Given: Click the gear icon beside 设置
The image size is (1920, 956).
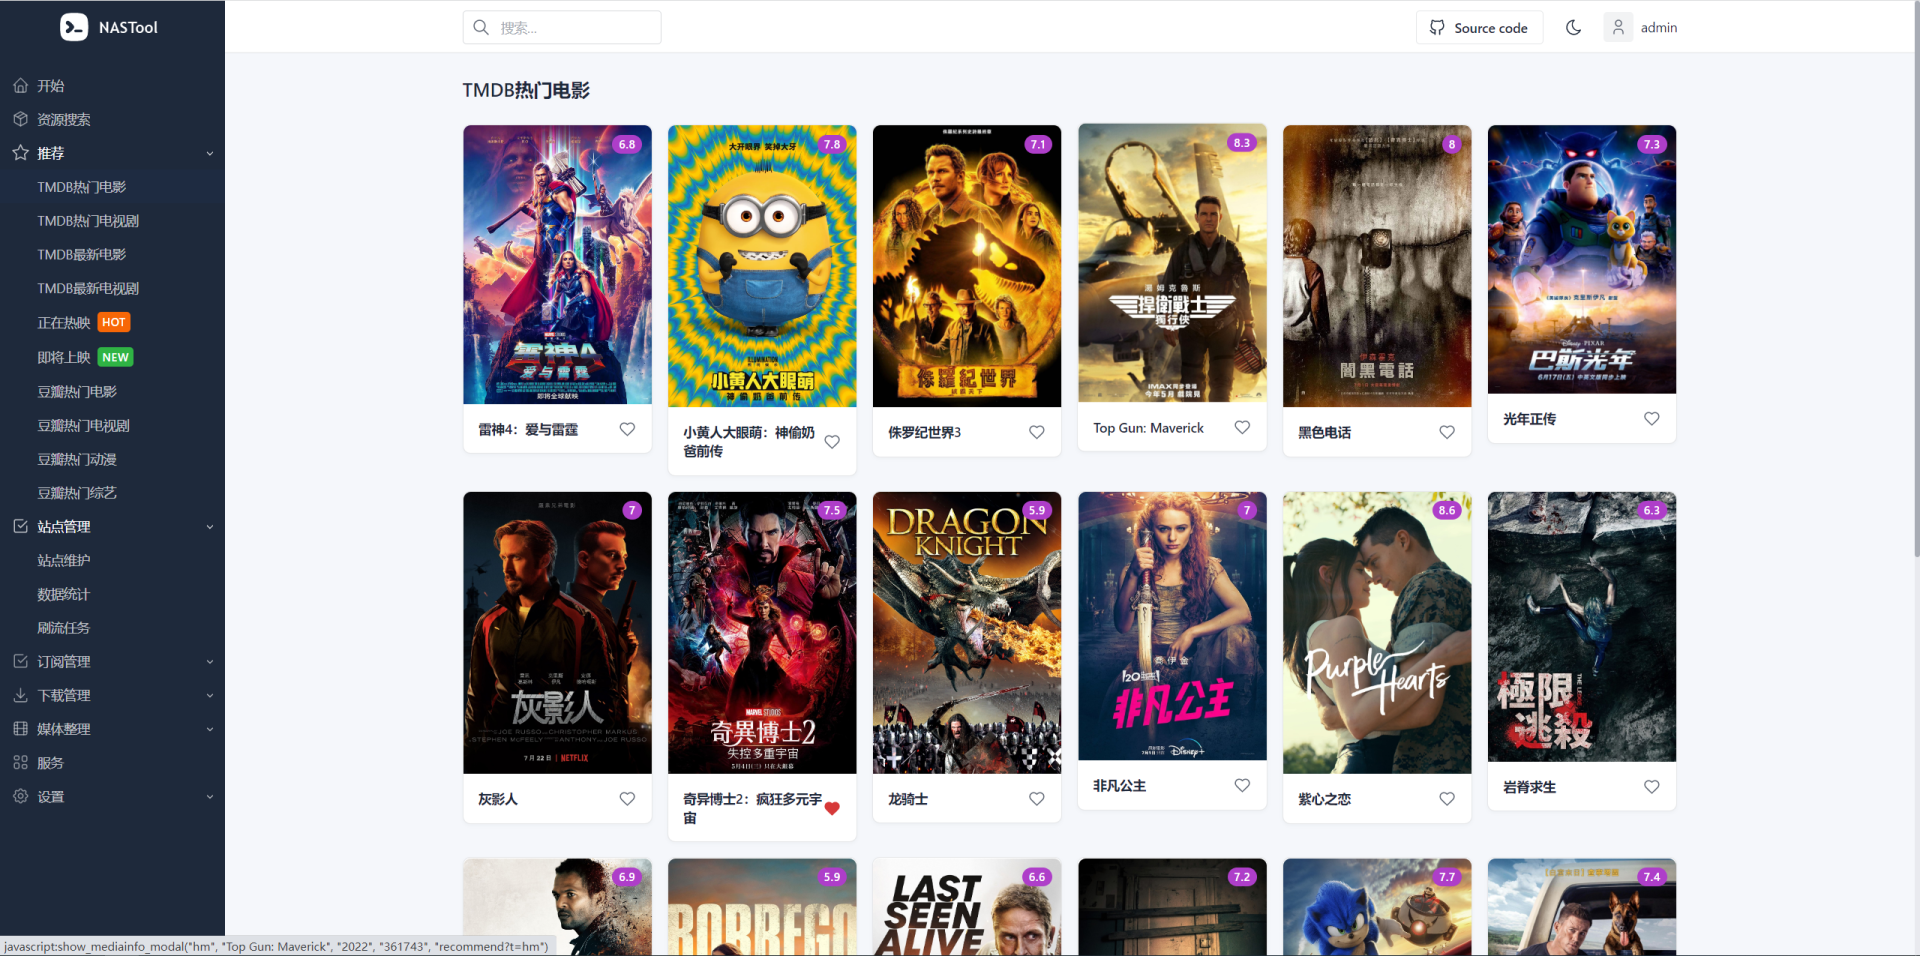Looking at the screenshot, I should tap(20, 796).
